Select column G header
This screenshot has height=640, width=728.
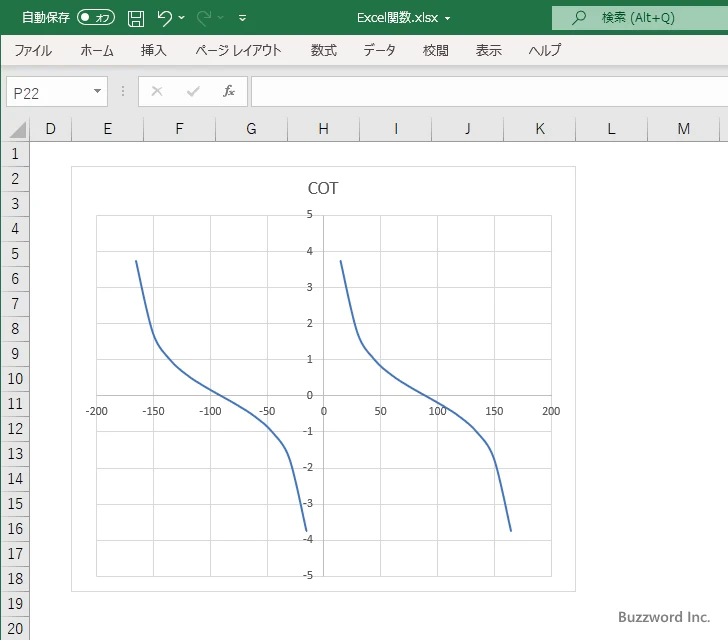point(252,129)
